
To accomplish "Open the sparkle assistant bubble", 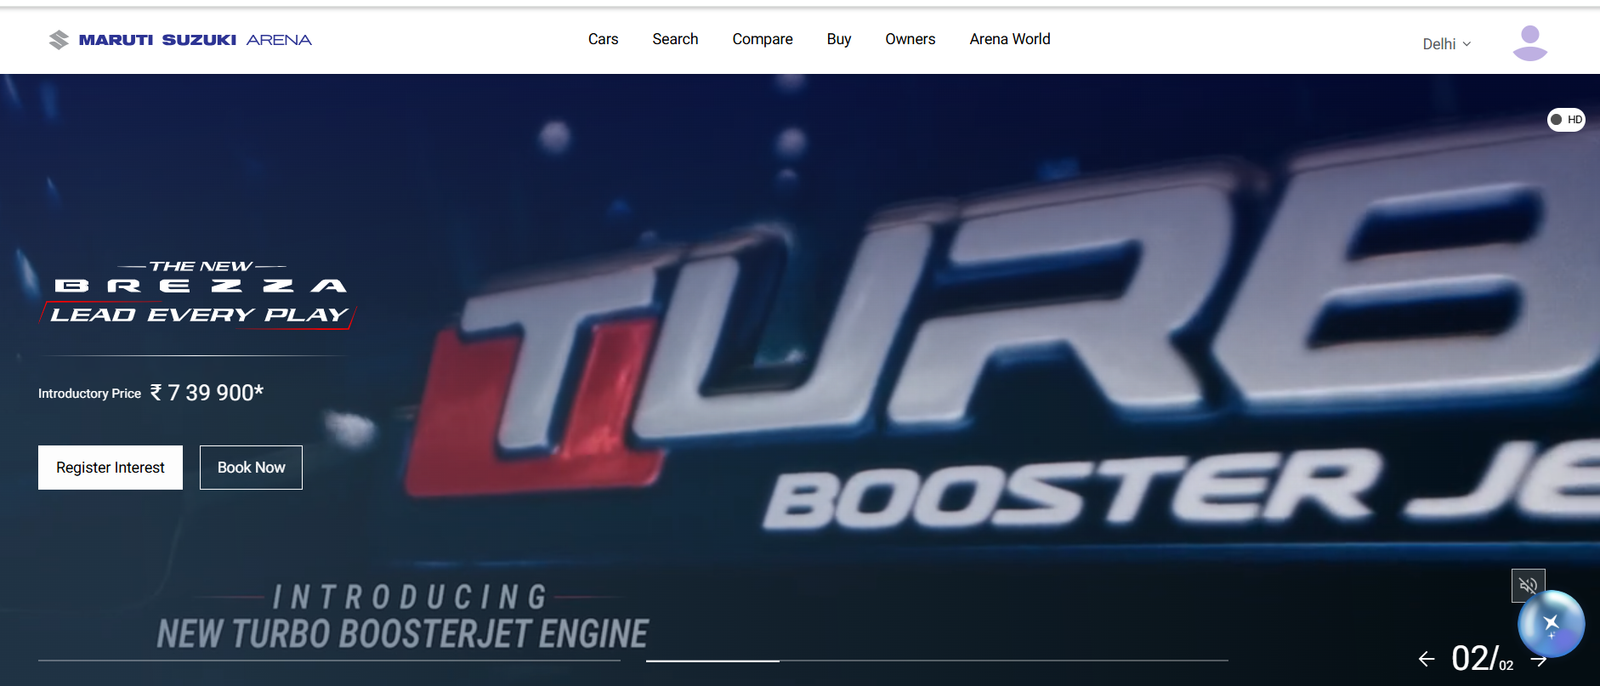I will coord(1551,624).
